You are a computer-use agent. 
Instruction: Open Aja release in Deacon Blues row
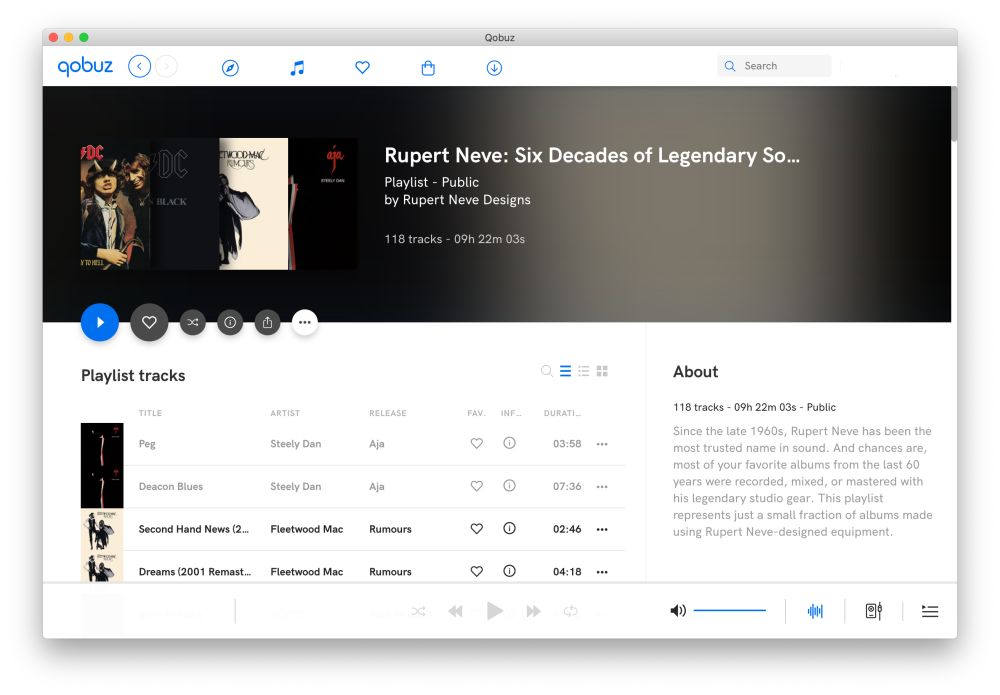coord(376,486)
